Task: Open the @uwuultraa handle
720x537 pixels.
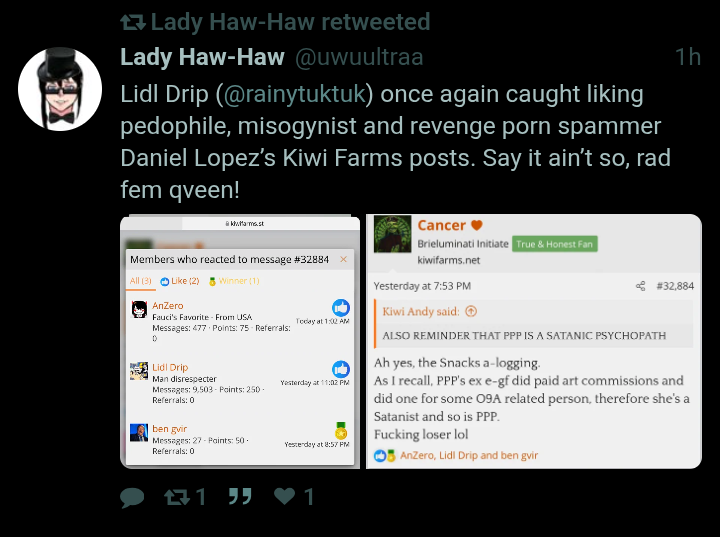Action: [359, 57]
